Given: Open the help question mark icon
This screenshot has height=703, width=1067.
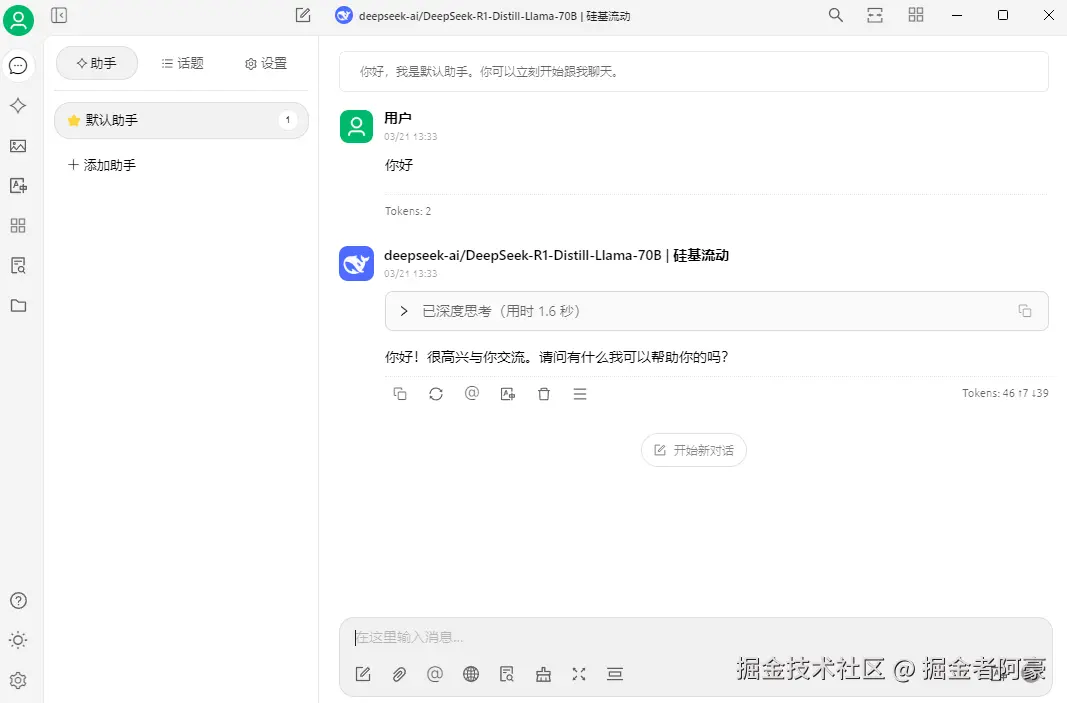Looking at the screenshot, I should [18, 600].
